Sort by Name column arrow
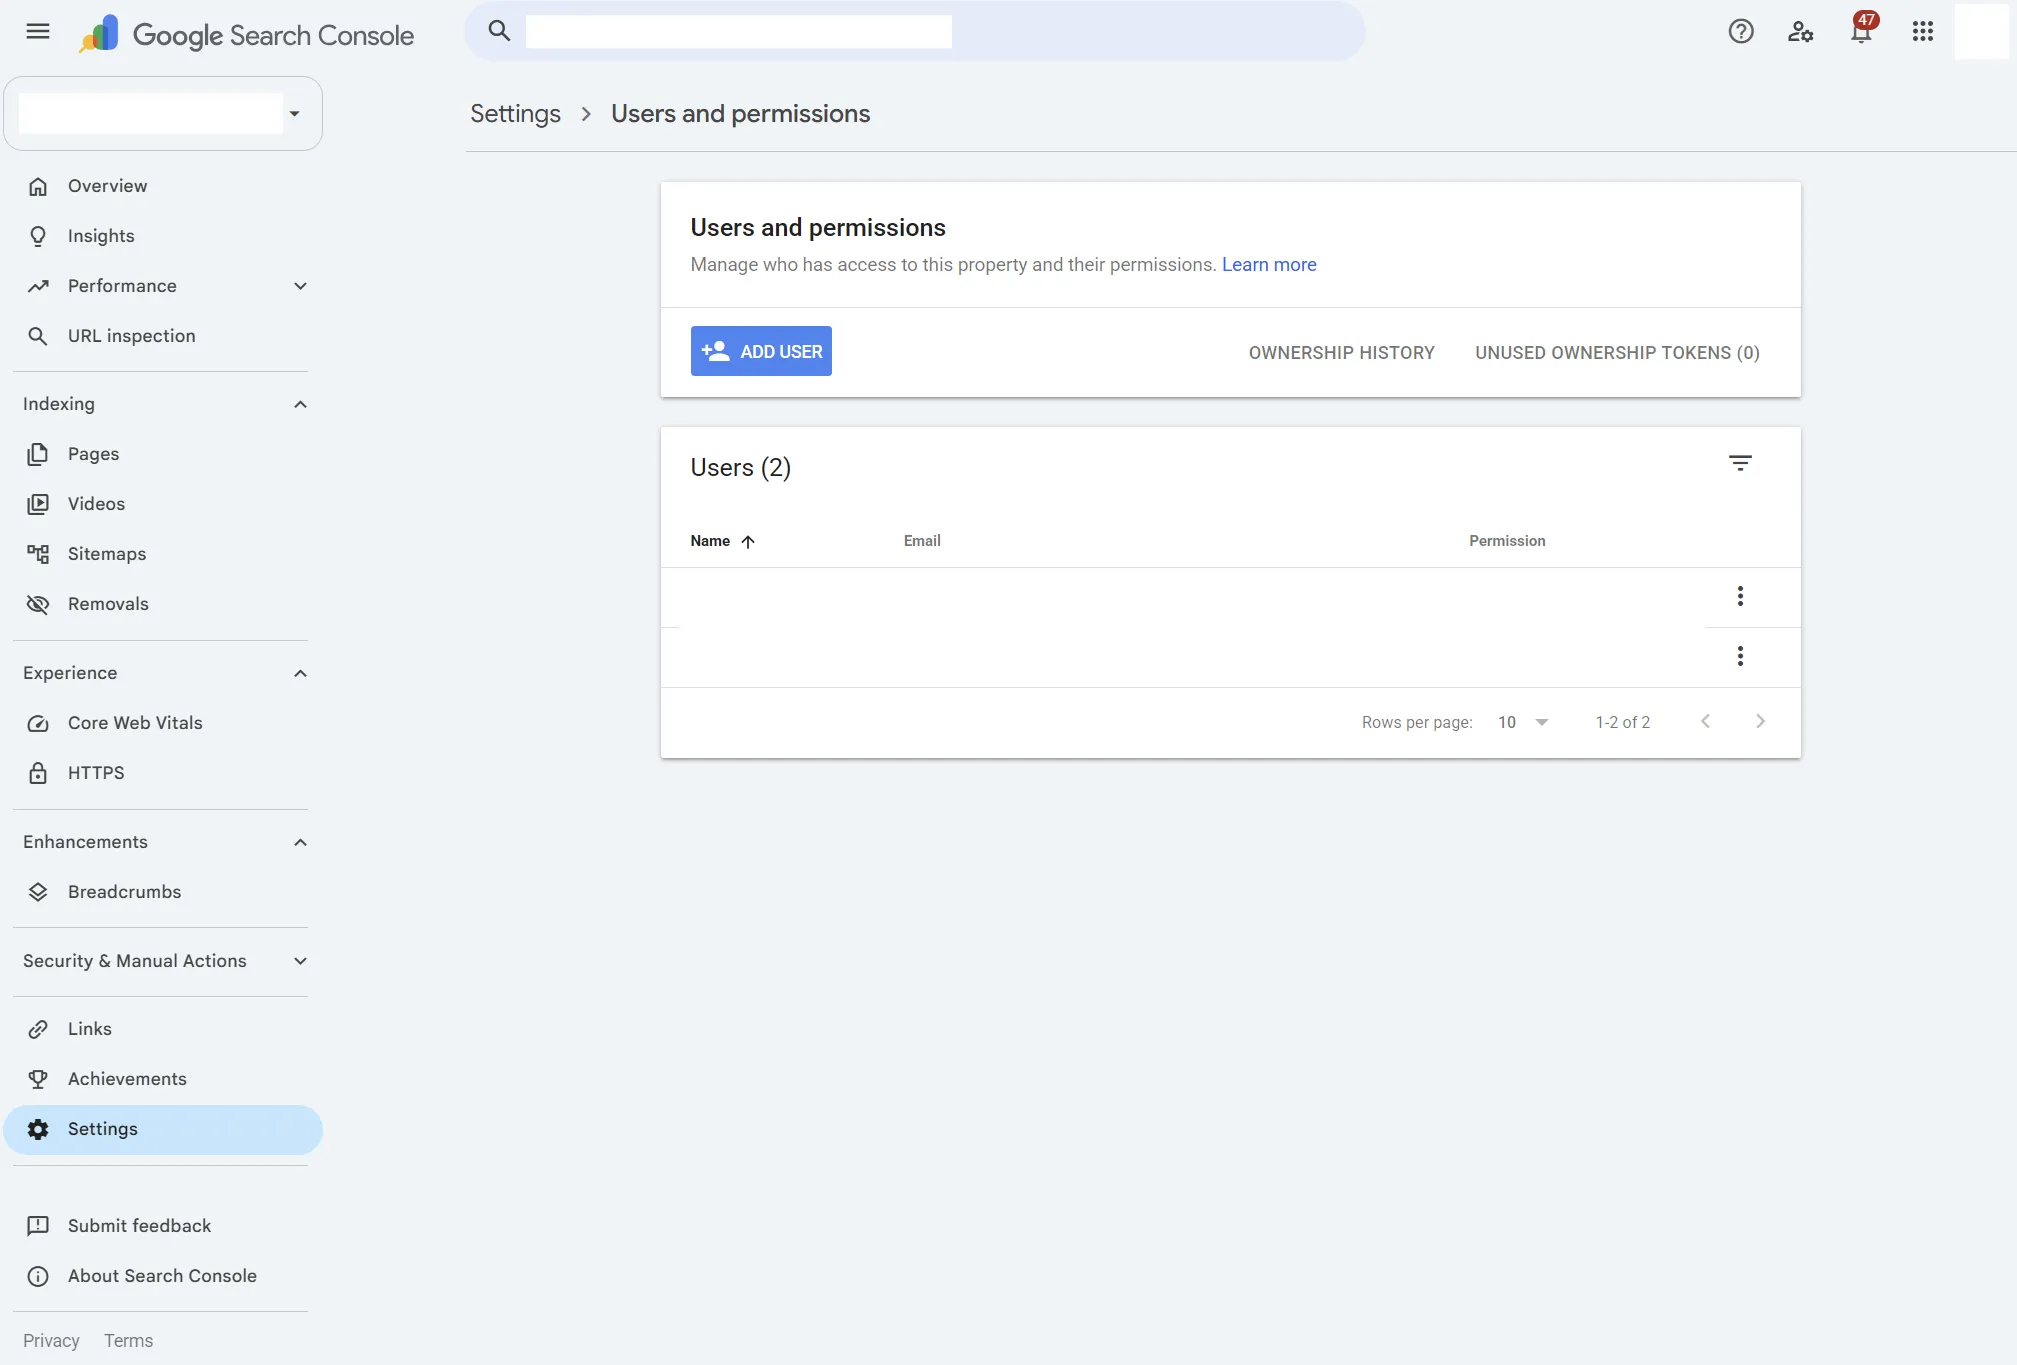 [x=748, y=542]
